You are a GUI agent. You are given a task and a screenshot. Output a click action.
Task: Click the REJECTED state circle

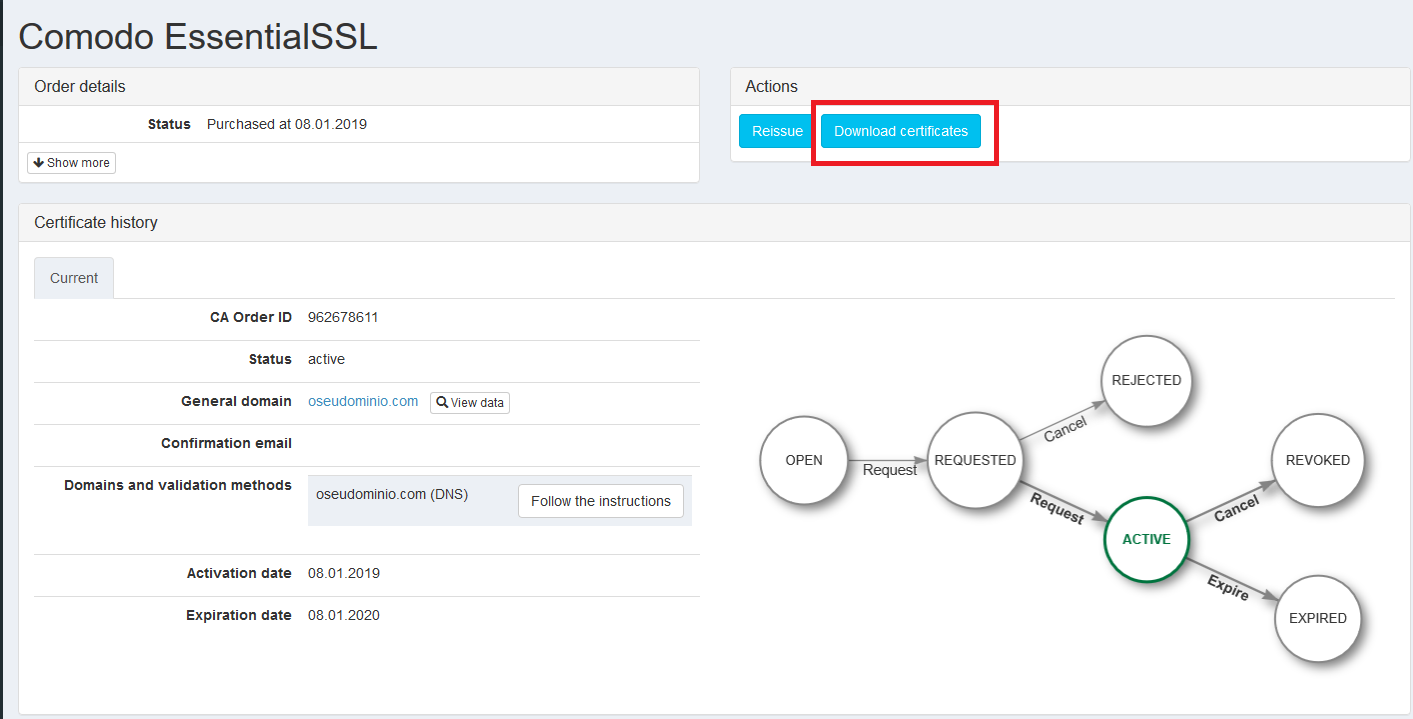pyautogui.click(x=1146, y=380)
